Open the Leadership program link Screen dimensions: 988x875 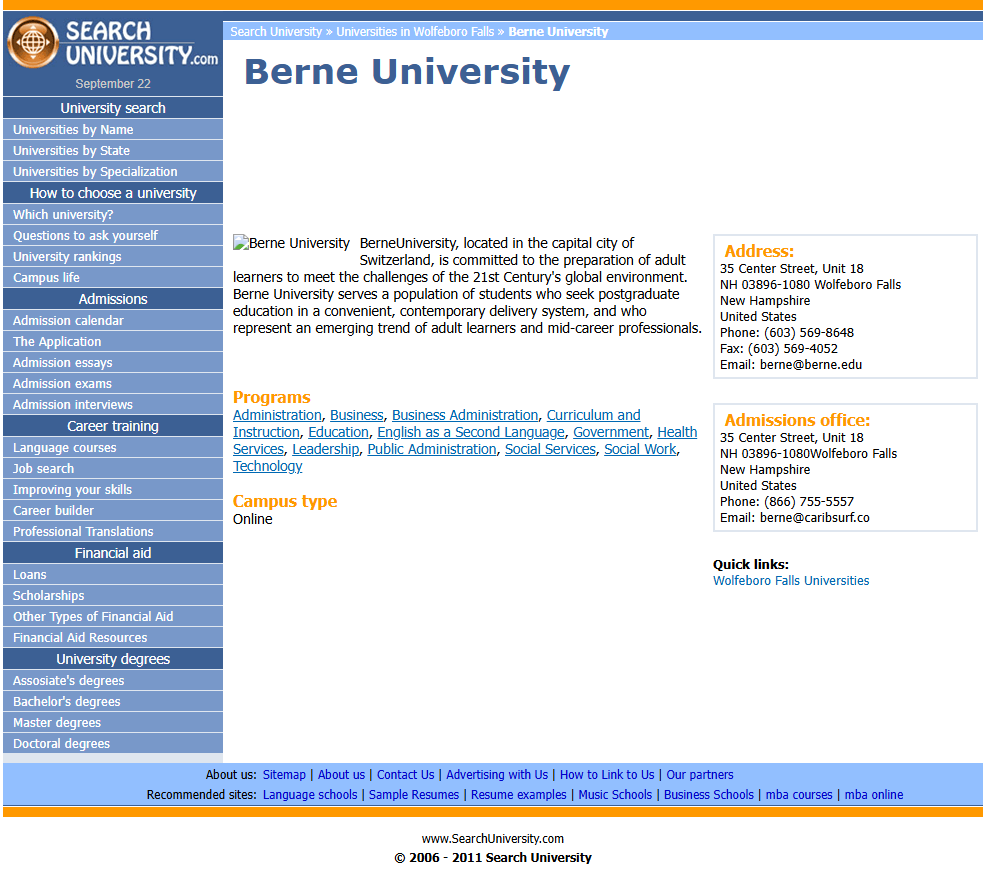click(x=325, y=450)
